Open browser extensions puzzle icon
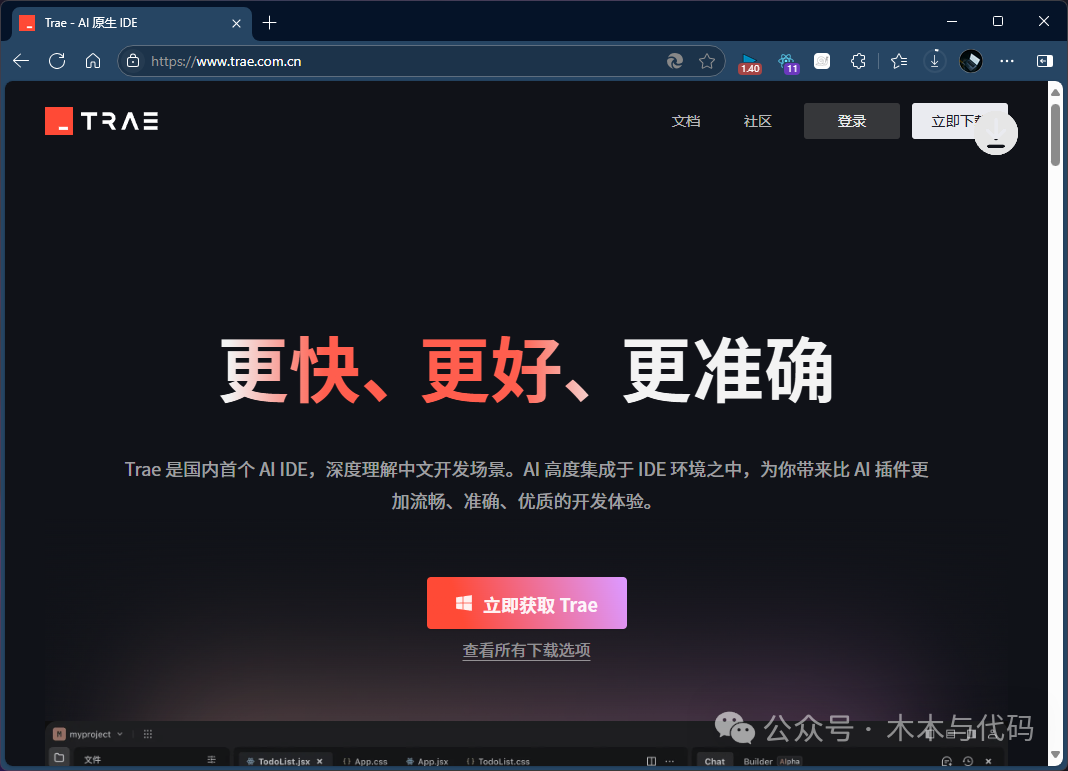 click(858, 61)
